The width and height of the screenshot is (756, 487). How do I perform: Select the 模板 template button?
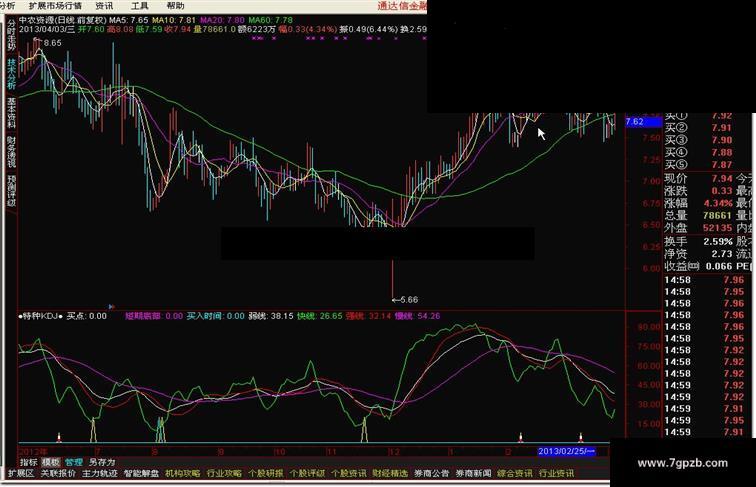tap(51, 462)
